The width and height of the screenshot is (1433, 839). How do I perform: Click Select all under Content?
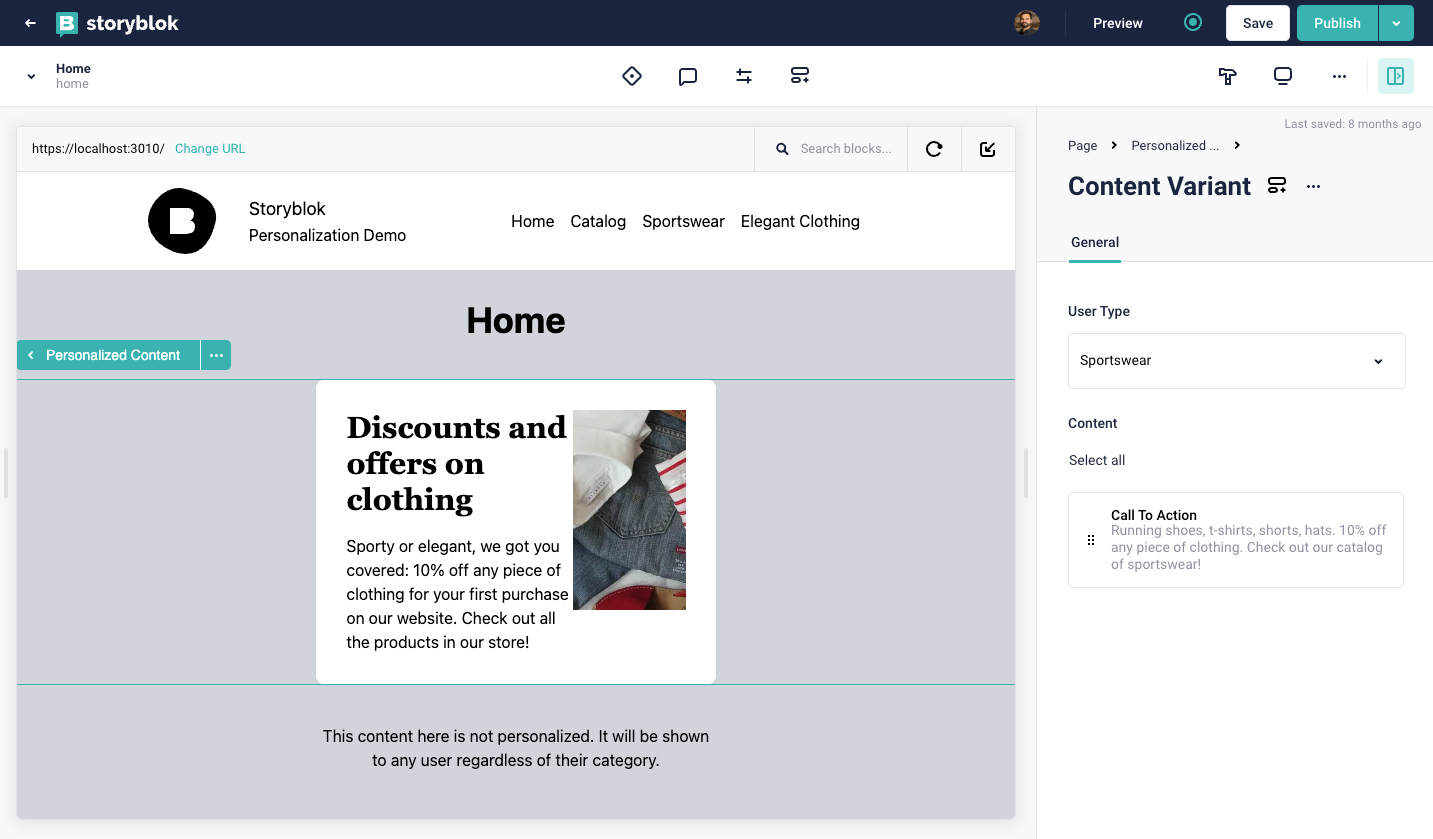1097,460
